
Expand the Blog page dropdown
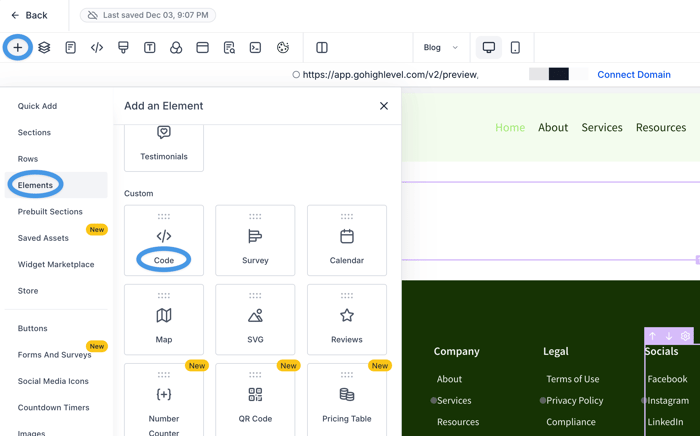440,47
